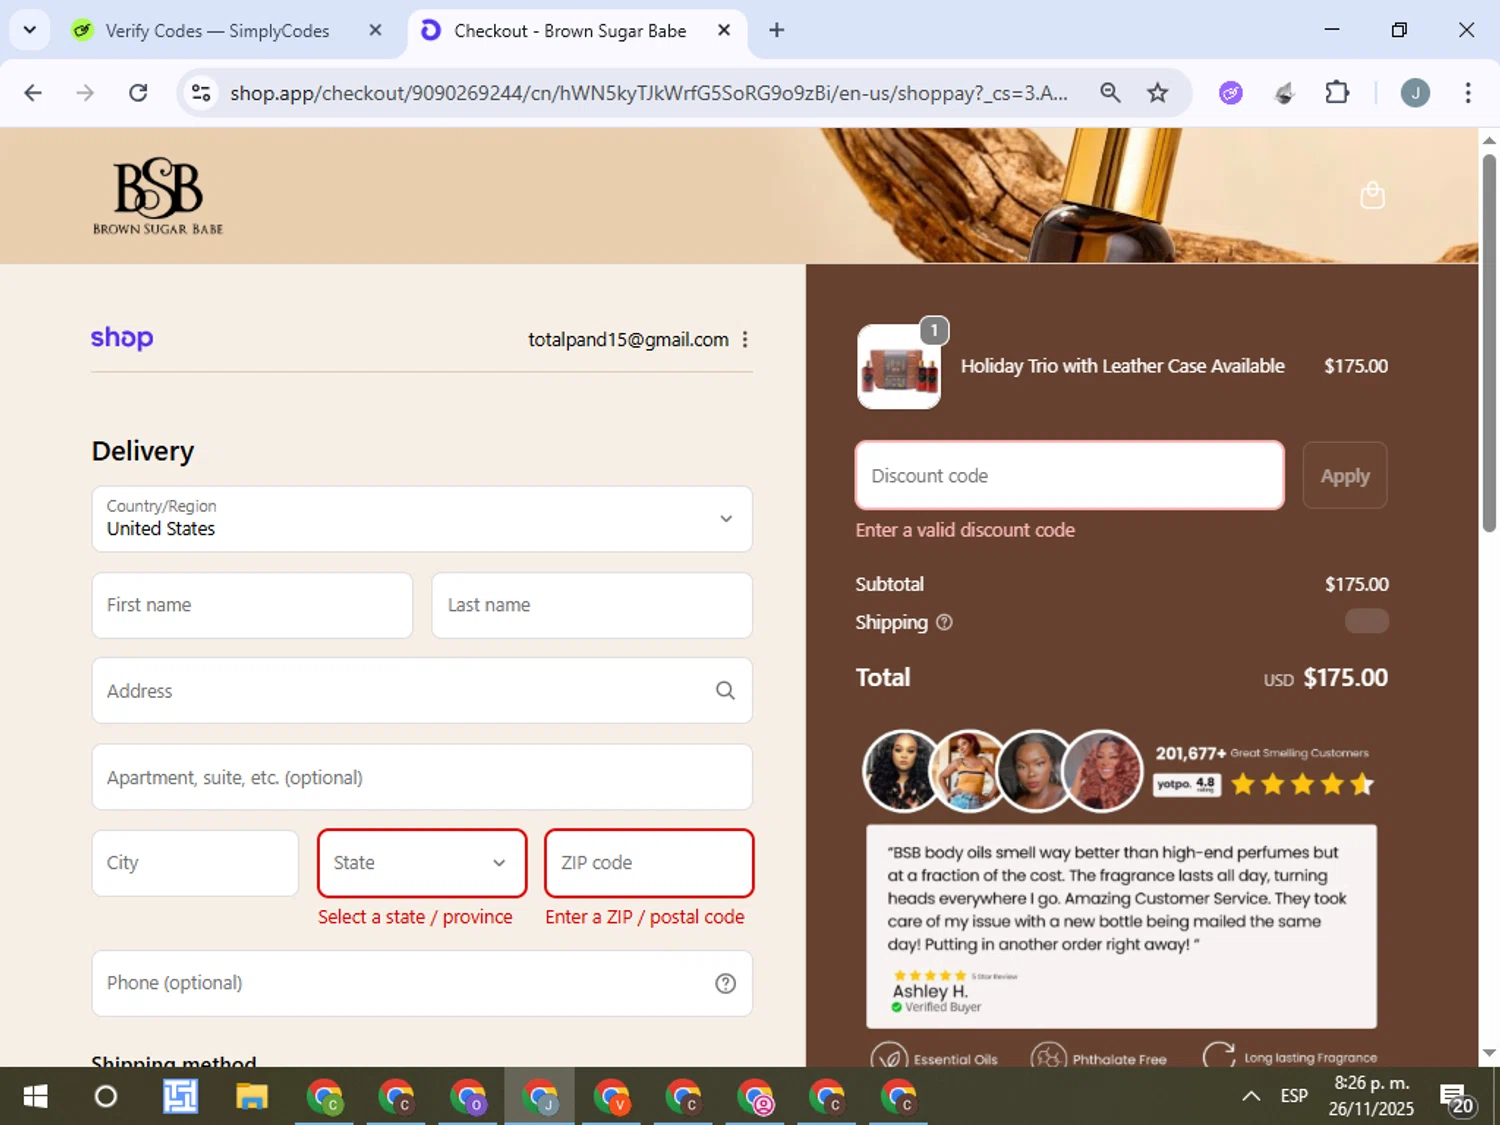Switch to active Chrome window J in taskbar
Viewport: 1500px width, 1125px height.
(539, 1097)
